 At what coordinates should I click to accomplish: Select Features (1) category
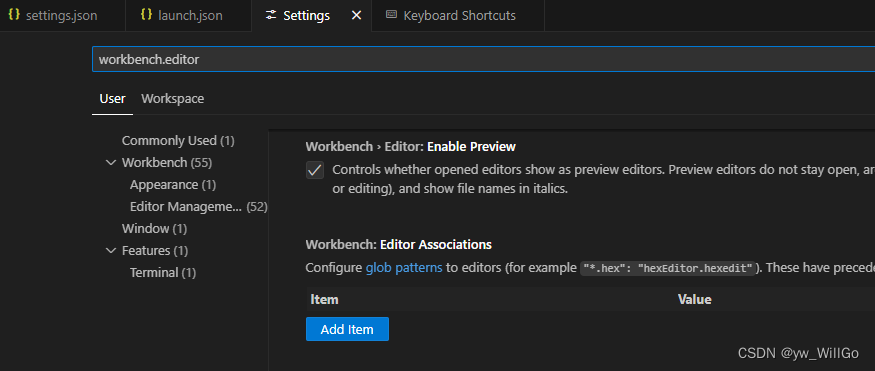click(155, 251)
